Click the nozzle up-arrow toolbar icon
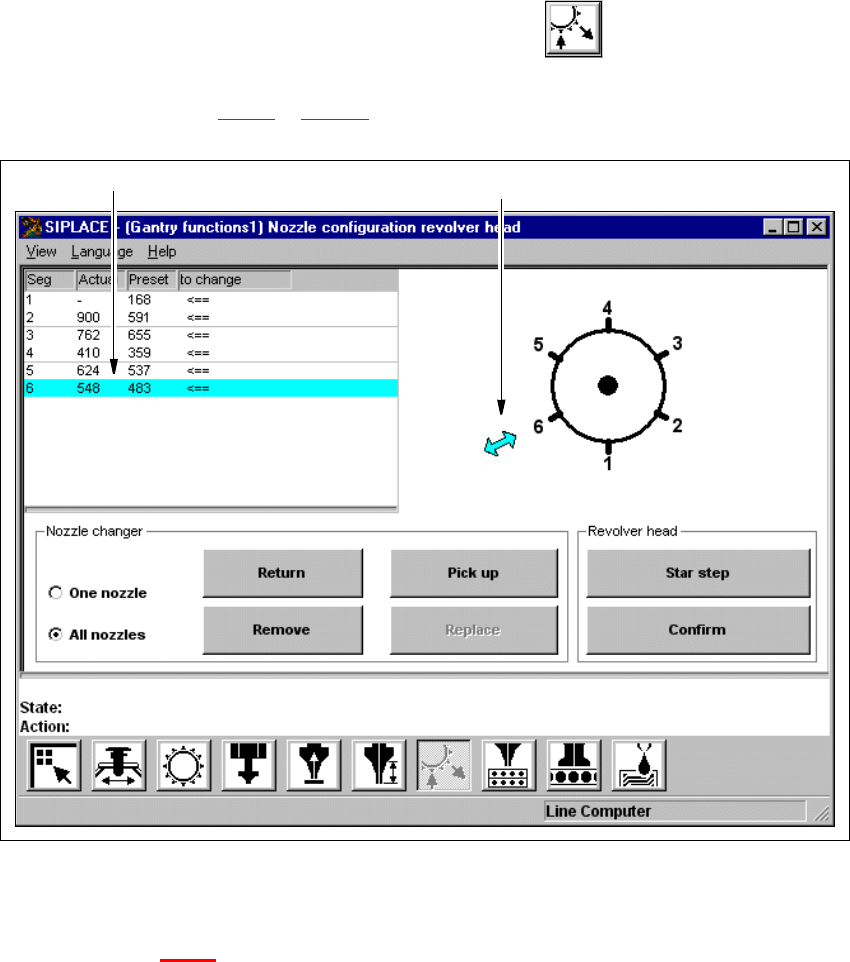 tap(313, 767)
